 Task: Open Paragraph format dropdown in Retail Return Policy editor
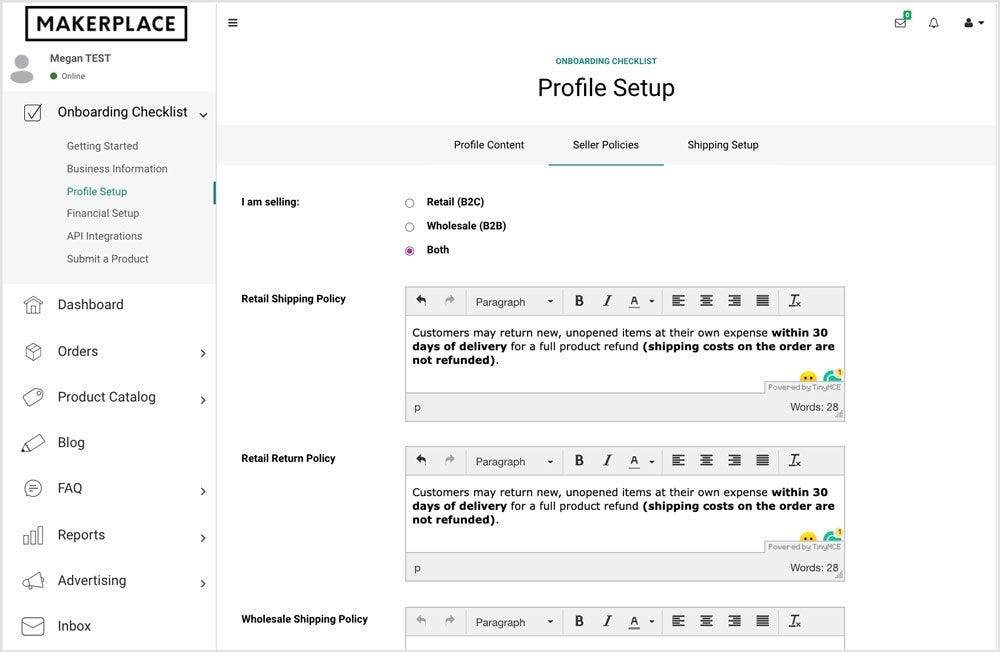tap(514, 461)
